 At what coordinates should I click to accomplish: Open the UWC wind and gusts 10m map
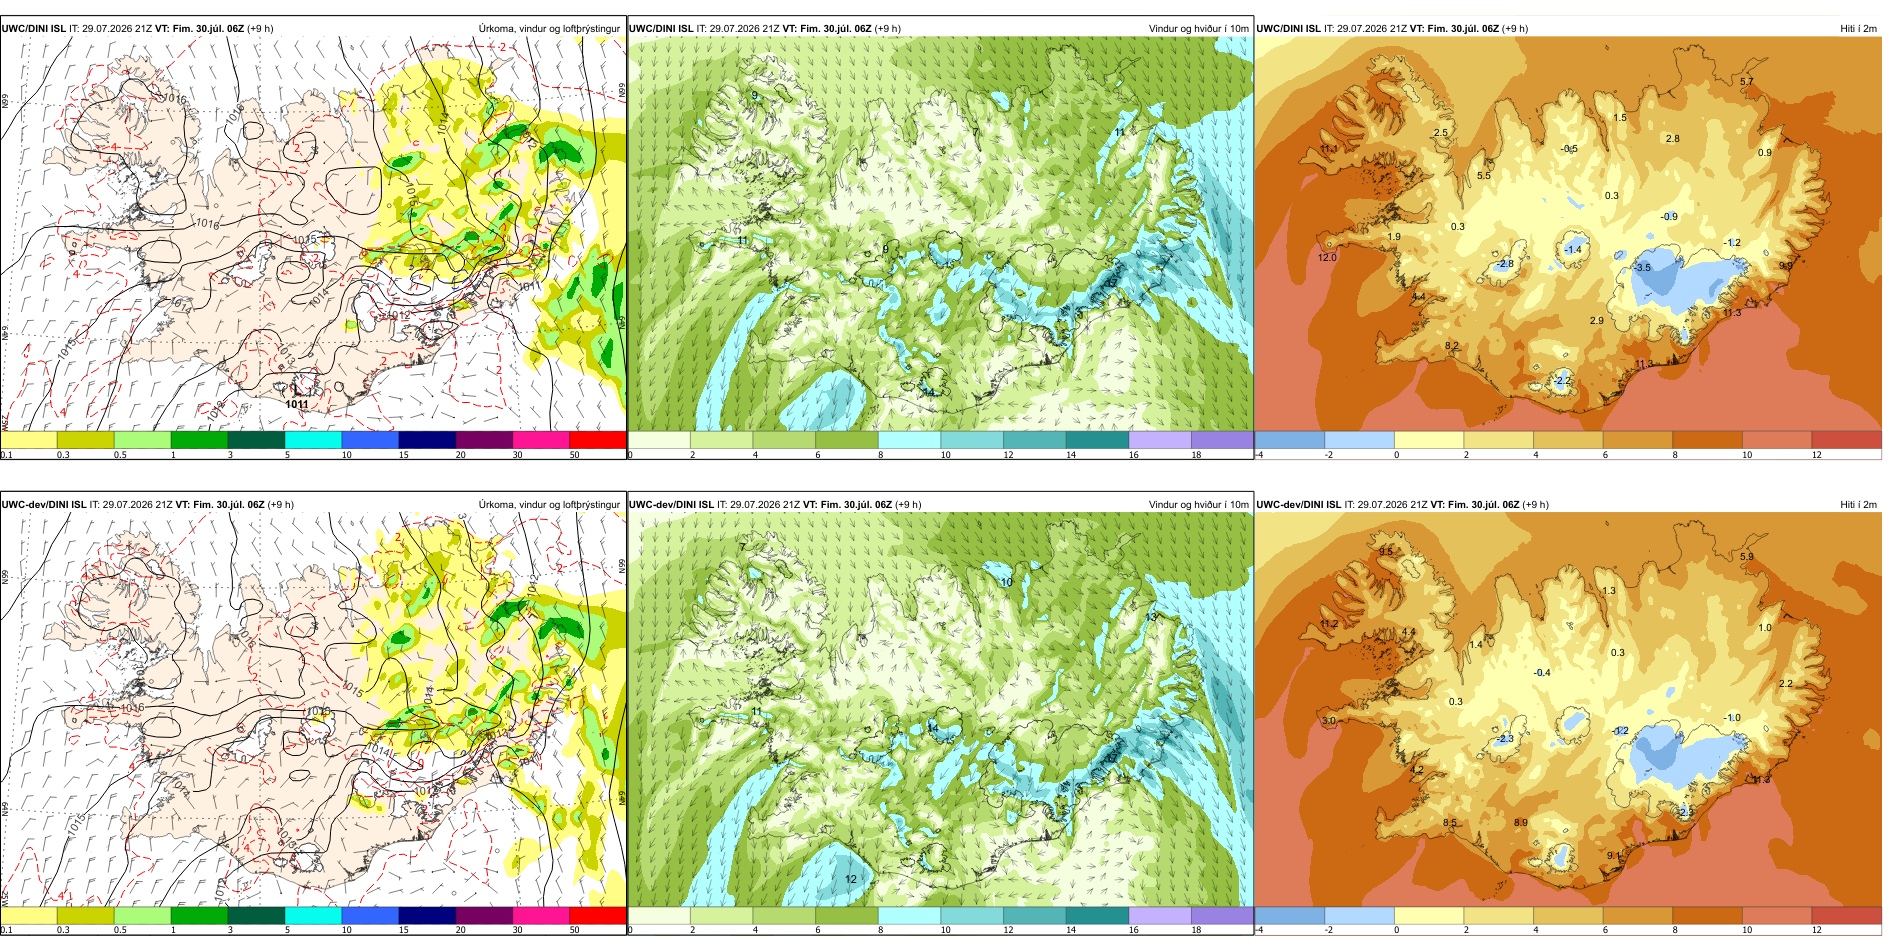click(x=940, y=234)
